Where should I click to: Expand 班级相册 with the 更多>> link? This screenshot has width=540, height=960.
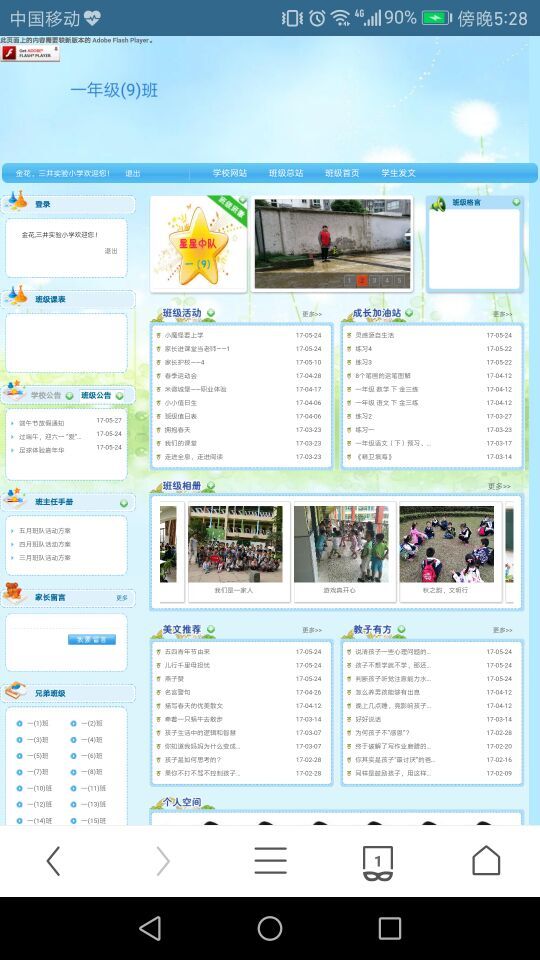pyautogui.click(x=499, y=486)
